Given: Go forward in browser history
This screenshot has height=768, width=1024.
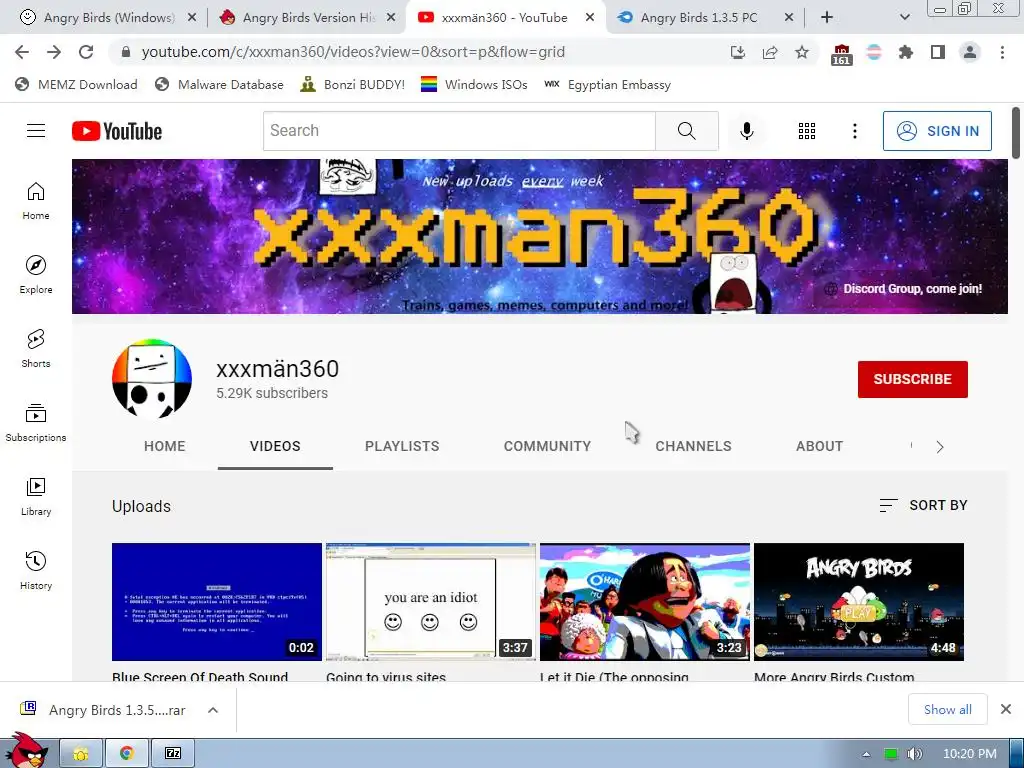Looking at the screenshot, I should point(54,52).
